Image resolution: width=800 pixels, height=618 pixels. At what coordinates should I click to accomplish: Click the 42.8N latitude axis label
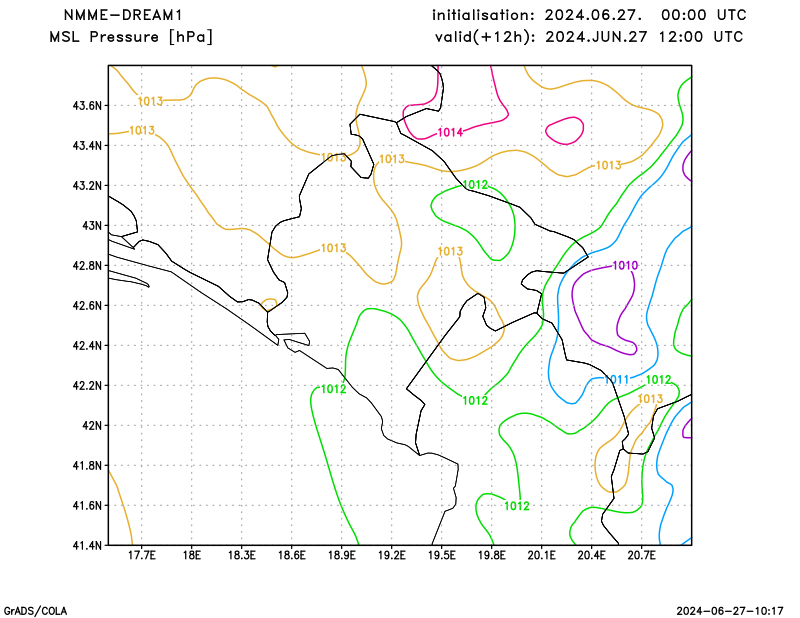click(87, 265)
